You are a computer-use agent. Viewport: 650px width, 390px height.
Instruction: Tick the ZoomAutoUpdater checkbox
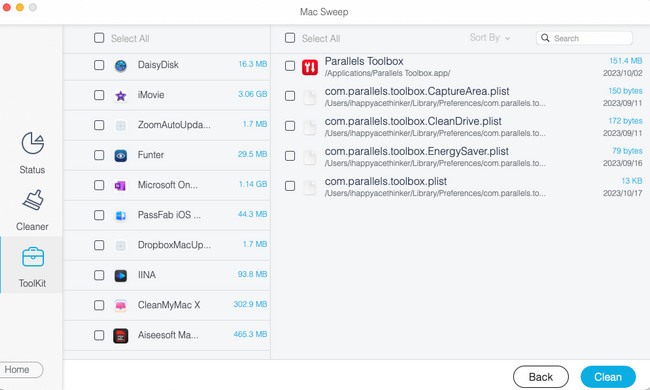pyautogui.click(x=99, y=125)
